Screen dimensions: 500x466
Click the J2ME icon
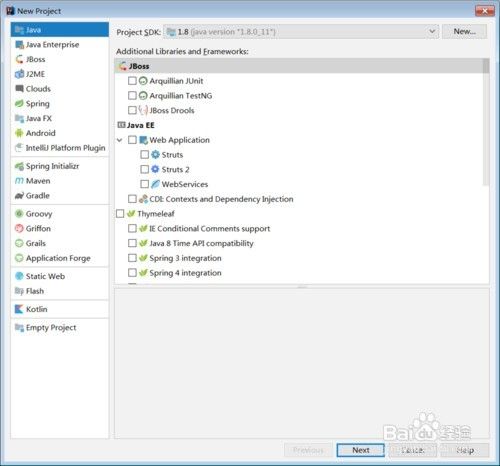pos(19,74)
